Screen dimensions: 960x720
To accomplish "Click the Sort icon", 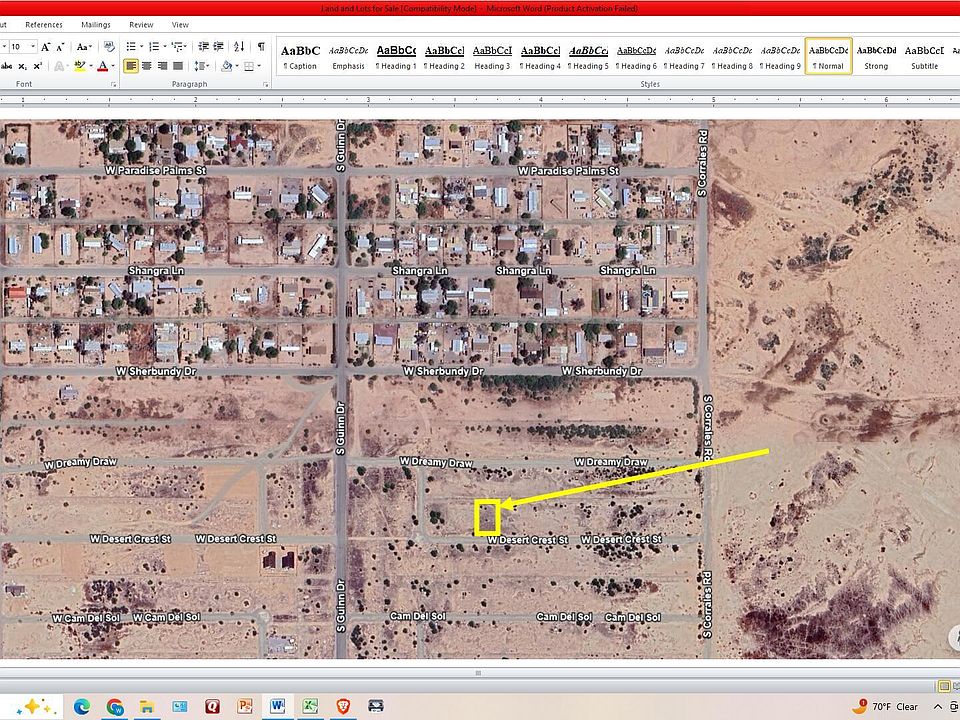I will [x=239, y=47].
